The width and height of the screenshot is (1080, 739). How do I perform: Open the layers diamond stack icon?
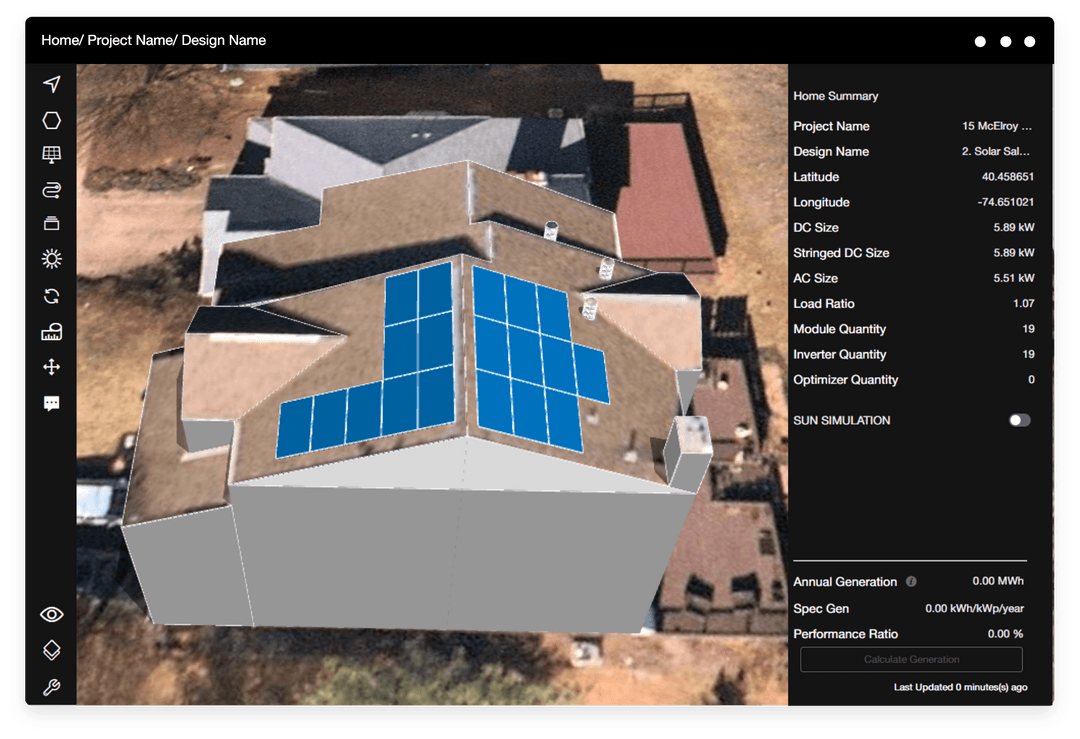coord(52,650)
